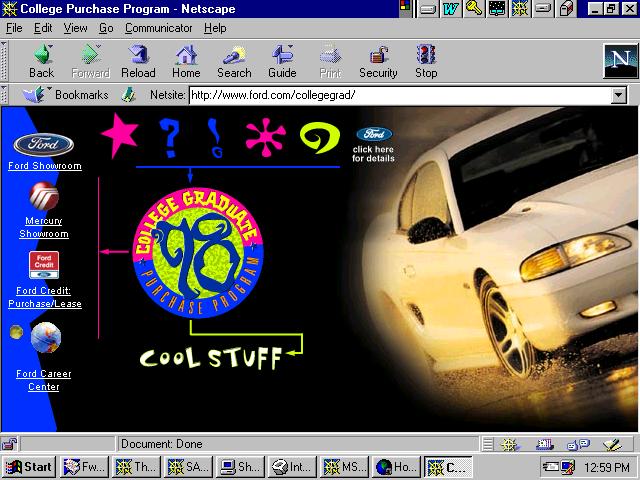Open the View menu
Screen dimensions: 640x480
click(76, 28)
